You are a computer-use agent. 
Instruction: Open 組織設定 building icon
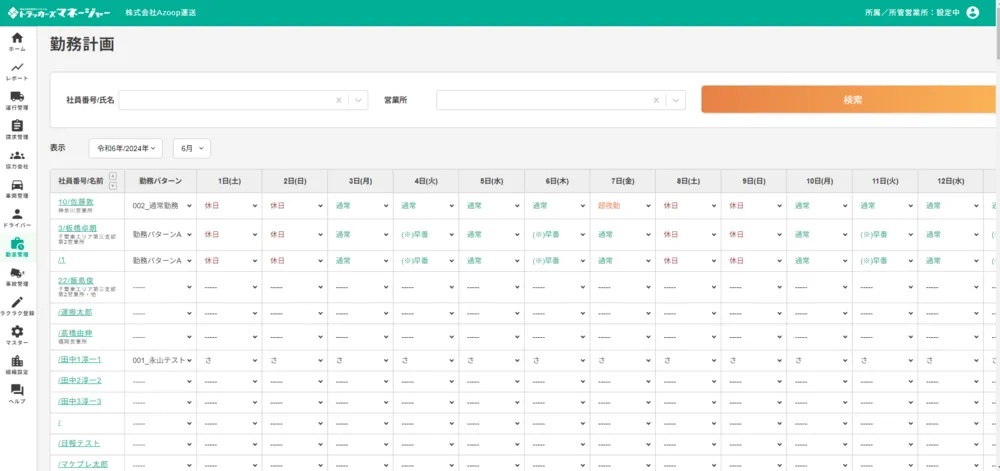pos(17,361)
